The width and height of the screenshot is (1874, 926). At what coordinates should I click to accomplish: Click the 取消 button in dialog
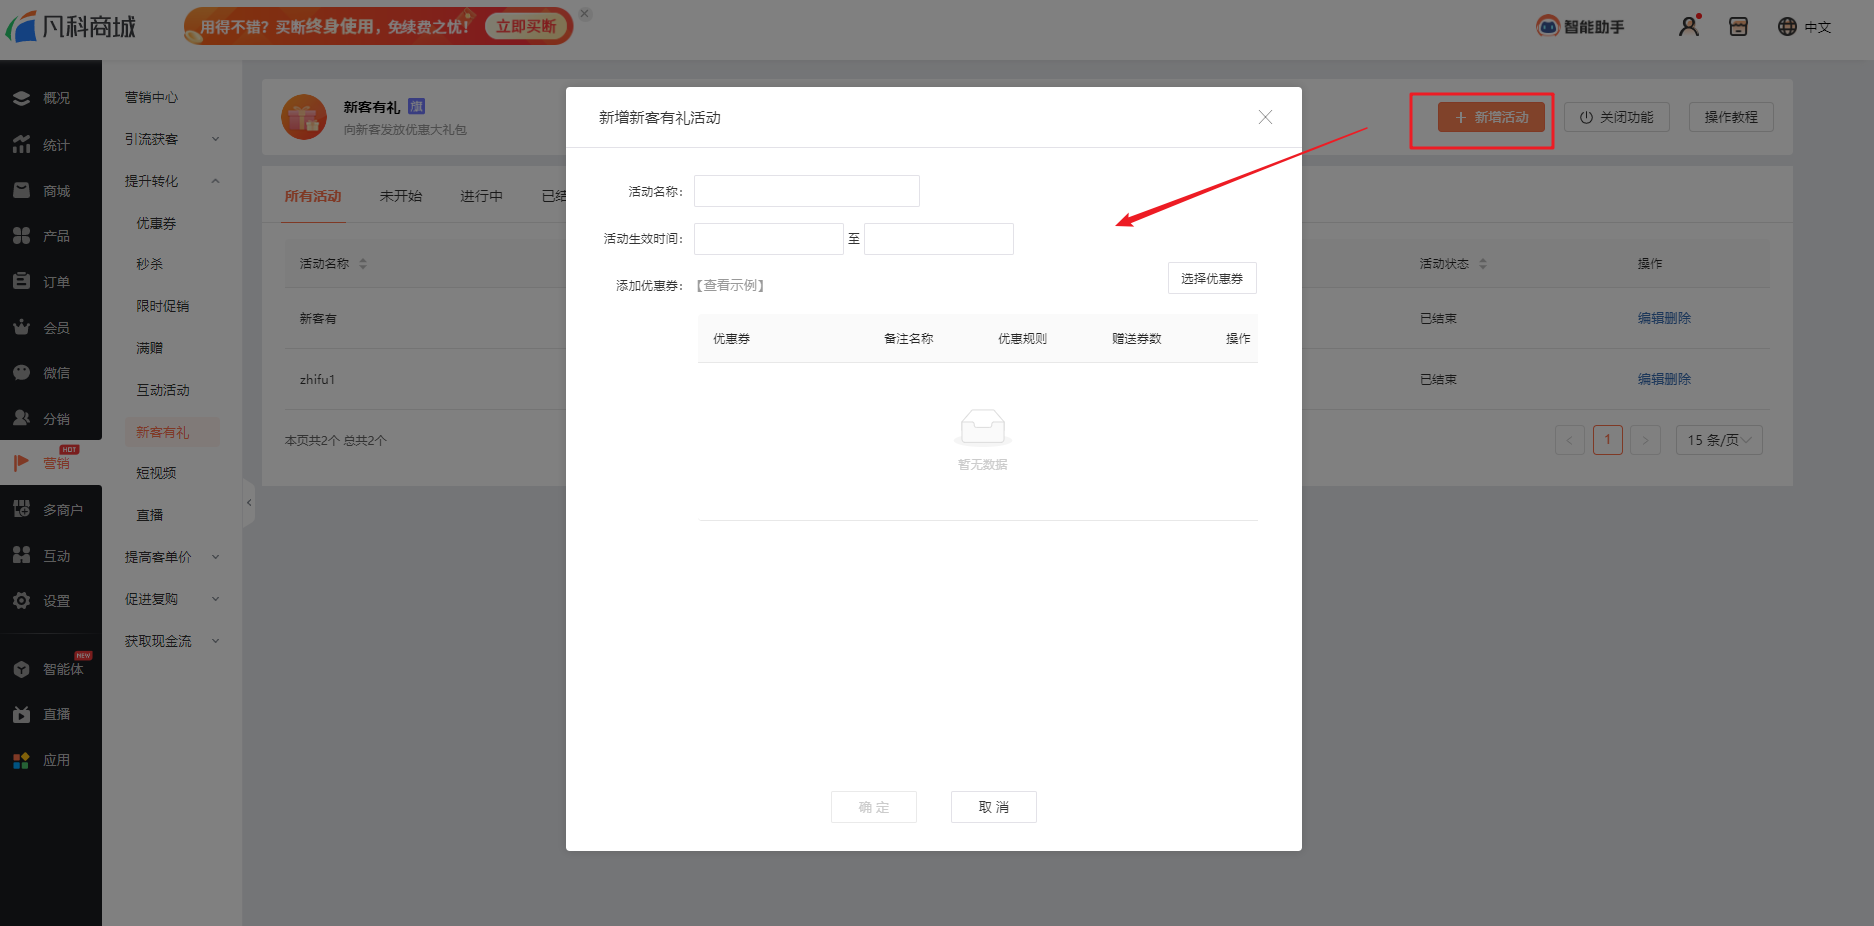993,807
